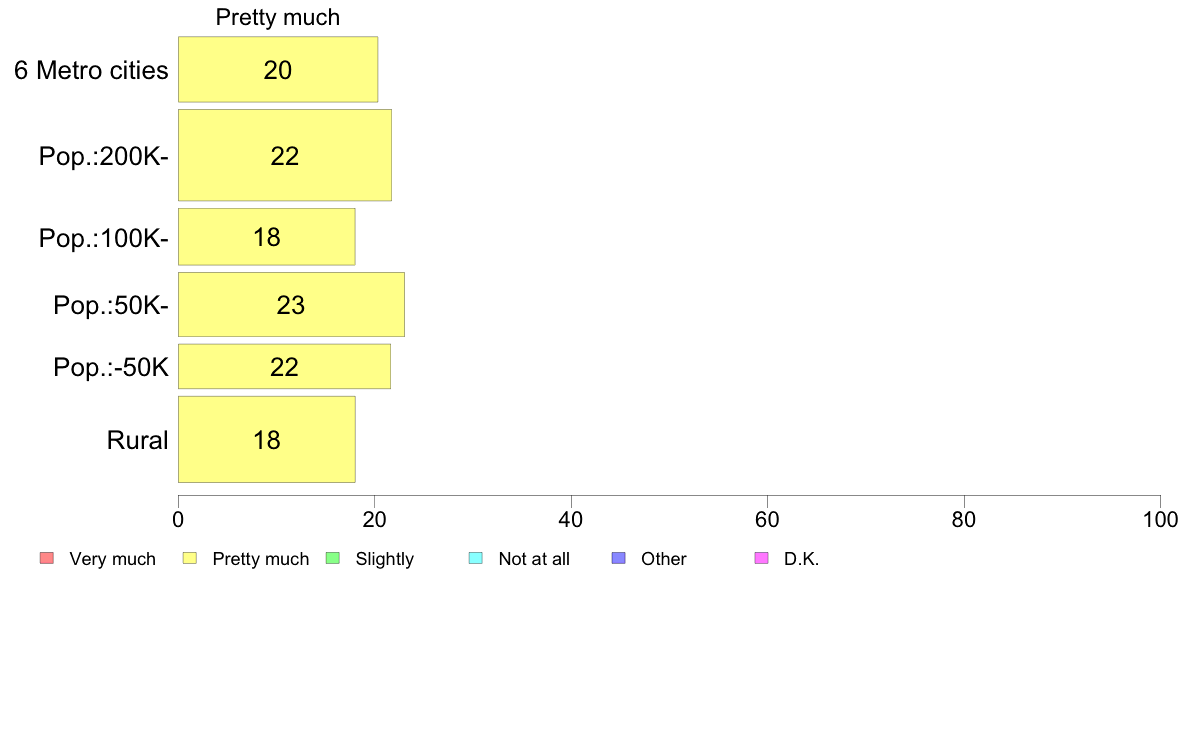Click the 40 tick on x-axis
The width and height of the screenshot is (1188, 736).
pos(571,519)
